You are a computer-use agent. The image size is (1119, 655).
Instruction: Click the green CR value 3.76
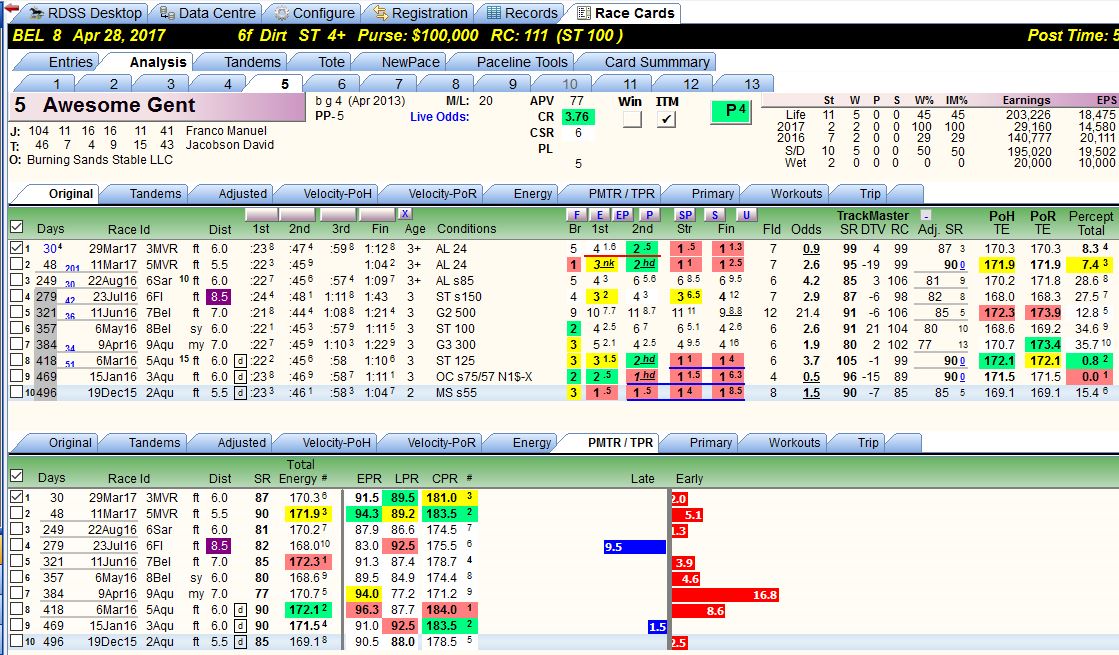[577, 117]
